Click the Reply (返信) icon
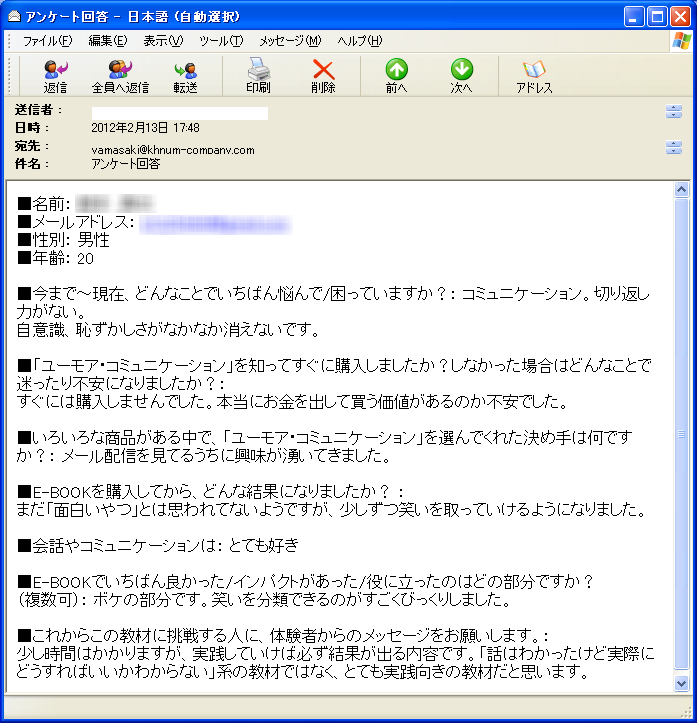The height and width of the screenshot is (723, 697). click(x=55, y=76)
